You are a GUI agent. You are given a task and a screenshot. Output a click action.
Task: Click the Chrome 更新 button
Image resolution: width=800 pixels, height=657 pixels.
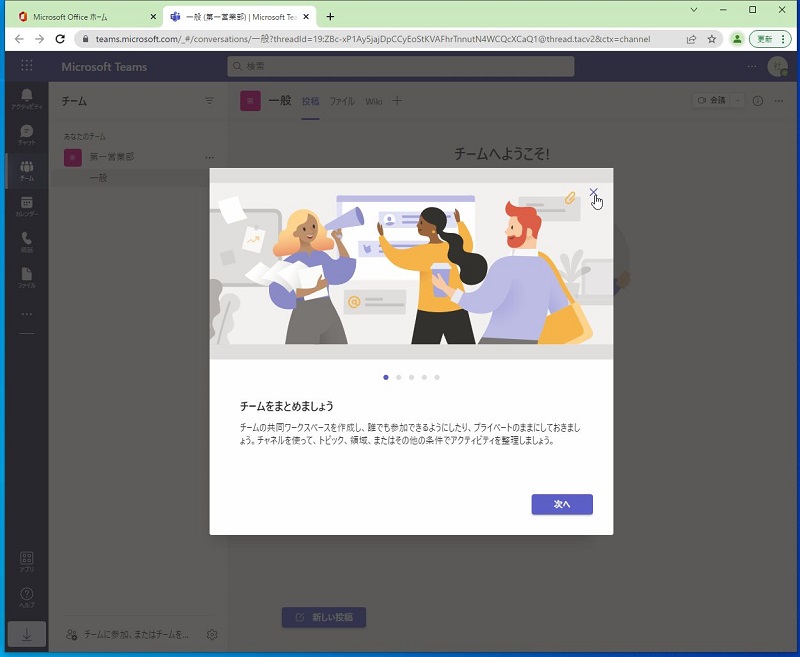[x=770, y=39]
